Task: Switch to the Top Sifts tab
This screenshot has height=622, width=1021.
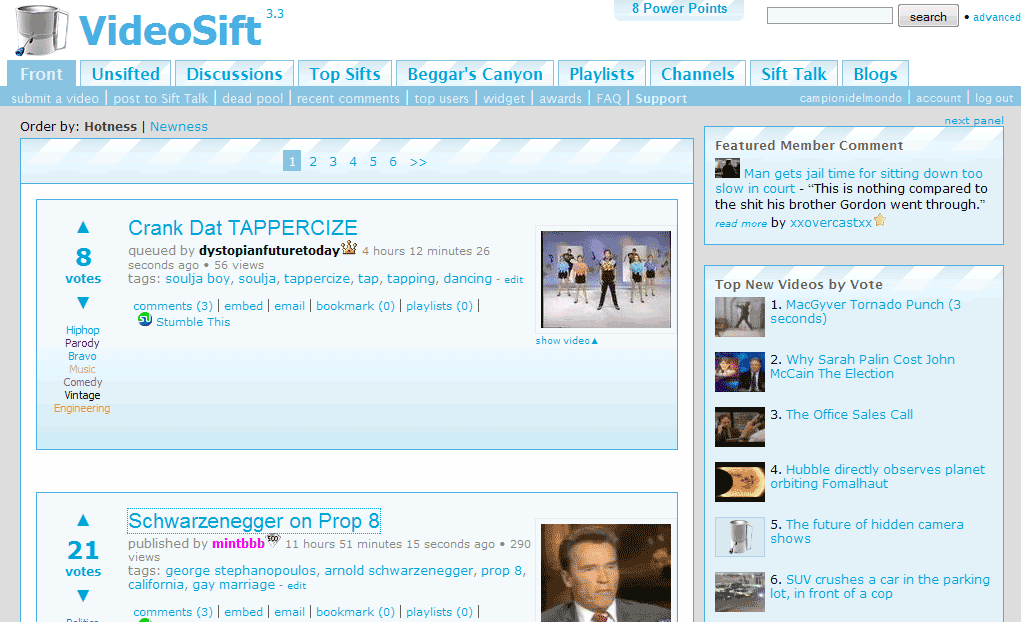Action: point(344,74)
